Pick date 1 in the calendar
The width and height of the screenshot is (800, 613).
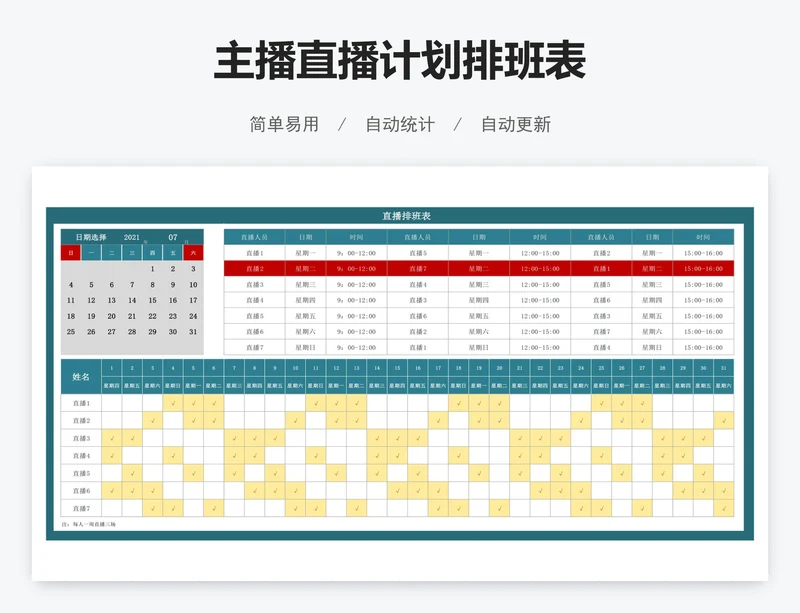[x=153, y=269]
